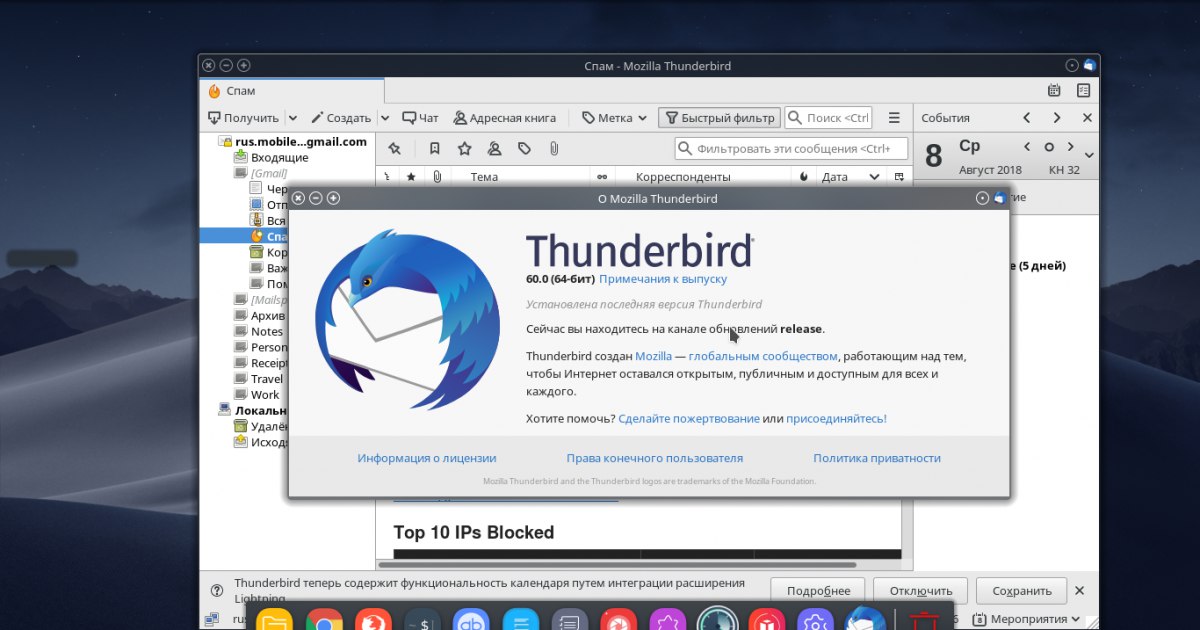The width and height of the screenshot is (1200, 630).
Task: Focus the Фильтровать эти сообщения field
Action: click(791, 149)
